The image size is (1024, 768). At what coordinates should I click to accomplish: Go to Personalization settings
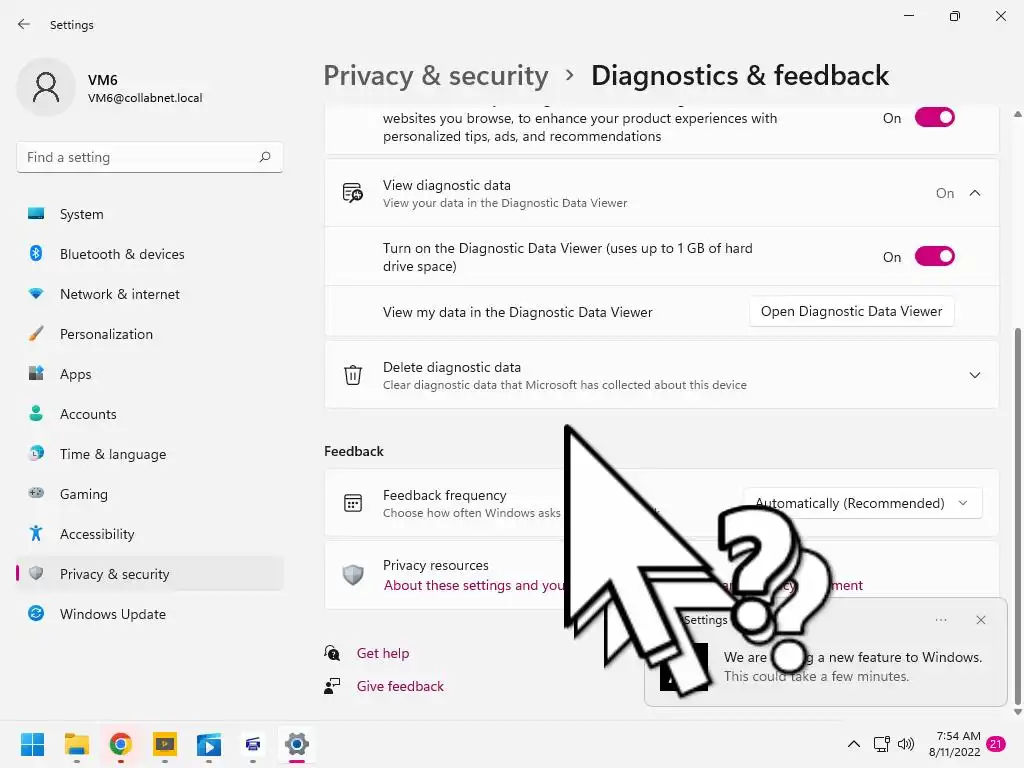point(150,334)
